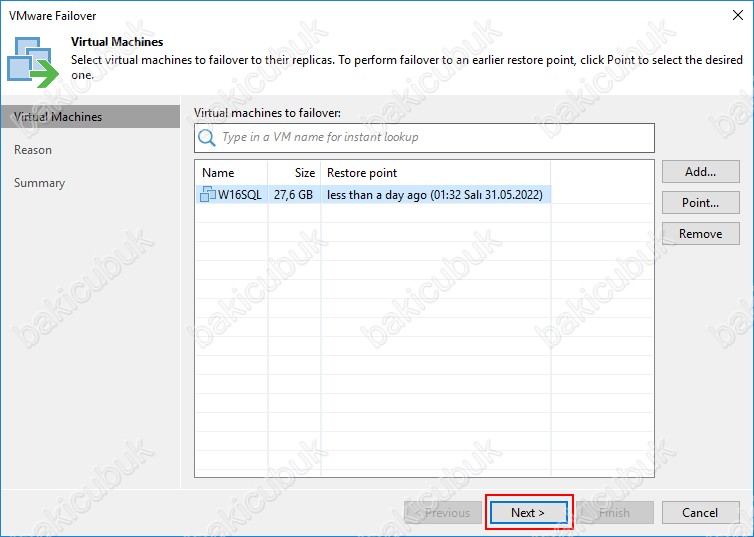Close the VMware Failover dialog
This screenshot has width=754, height=537.
pos(738,15)
